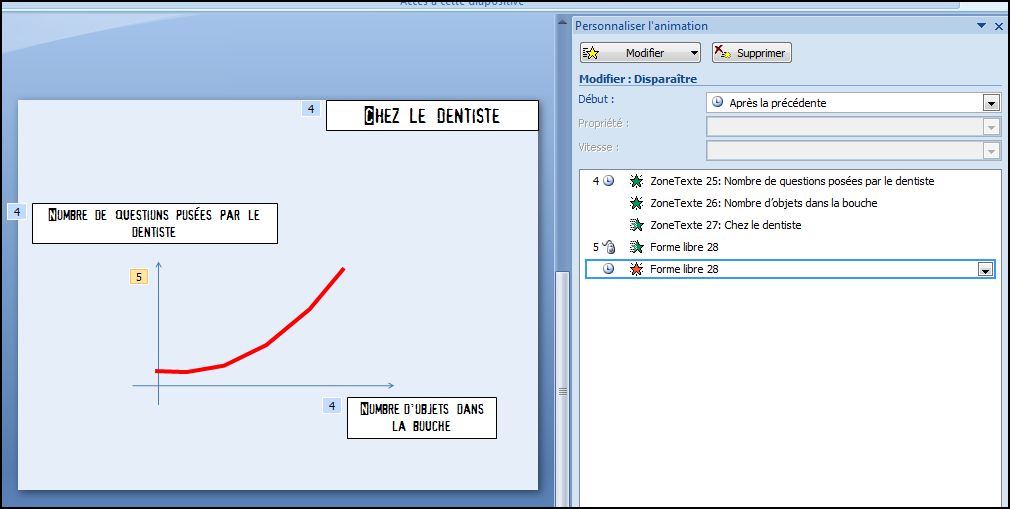Open the Début dropdown showing Après la précédente
Image resolution: width=1010 pixels, height=509 pixels.
[990, 102]
